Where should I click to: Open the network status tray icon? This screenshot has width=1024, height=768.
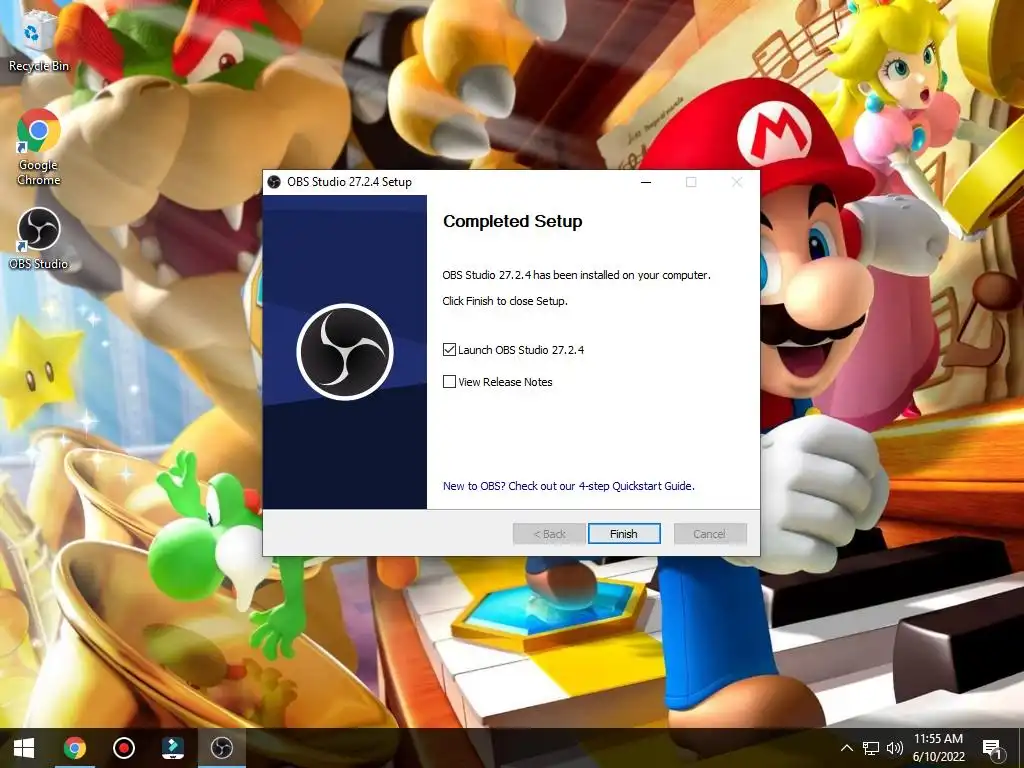click(x=870, y=748)
